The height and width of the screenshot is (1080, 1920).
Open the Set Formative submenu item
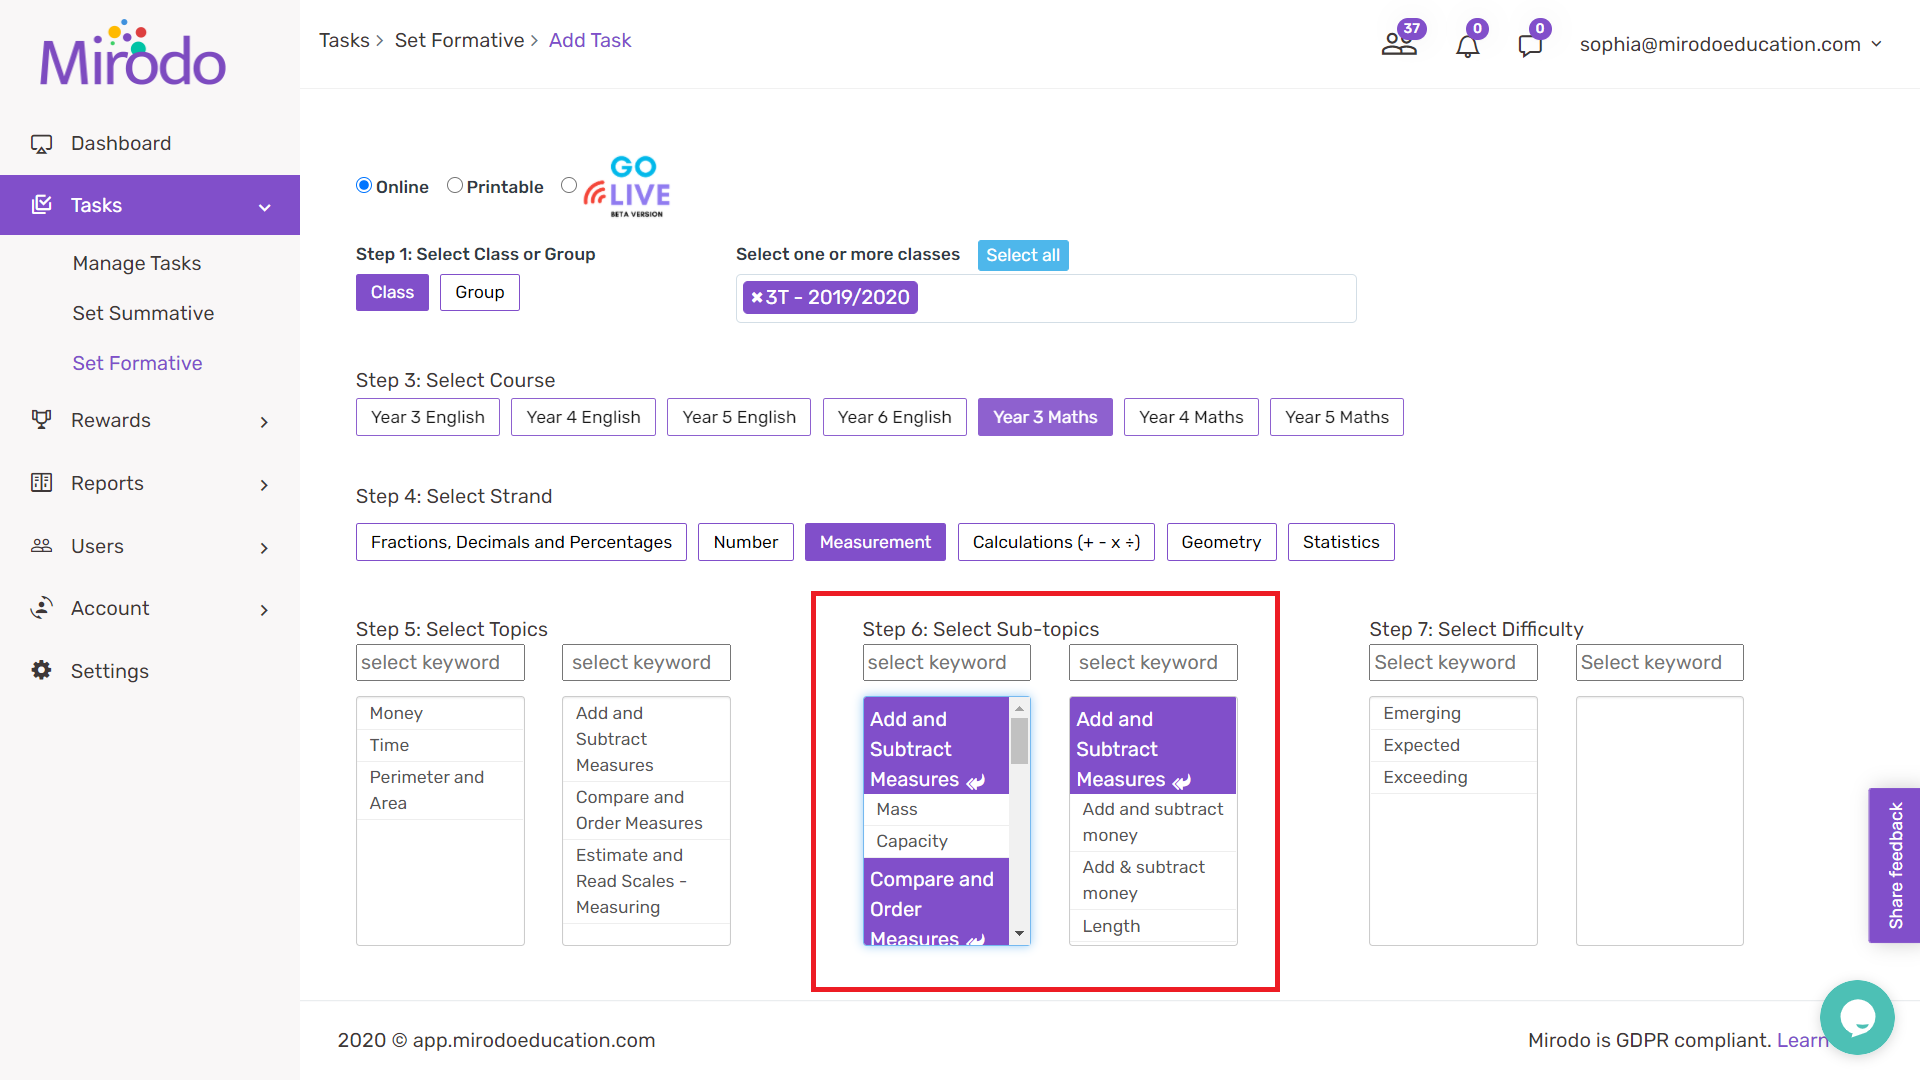coord(137,363)
